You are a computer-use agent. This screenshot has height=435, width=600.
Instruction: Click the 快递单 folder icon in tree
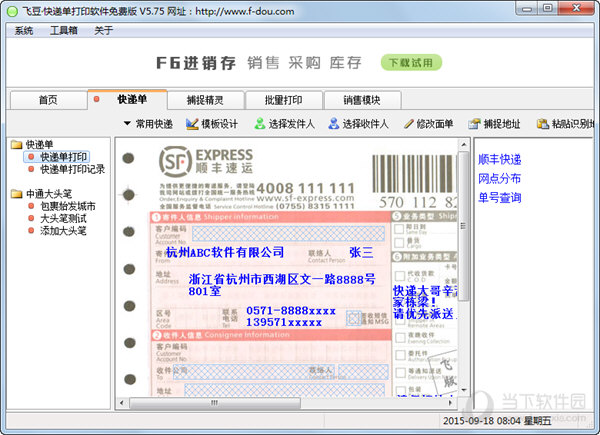[x=16, y=144]
